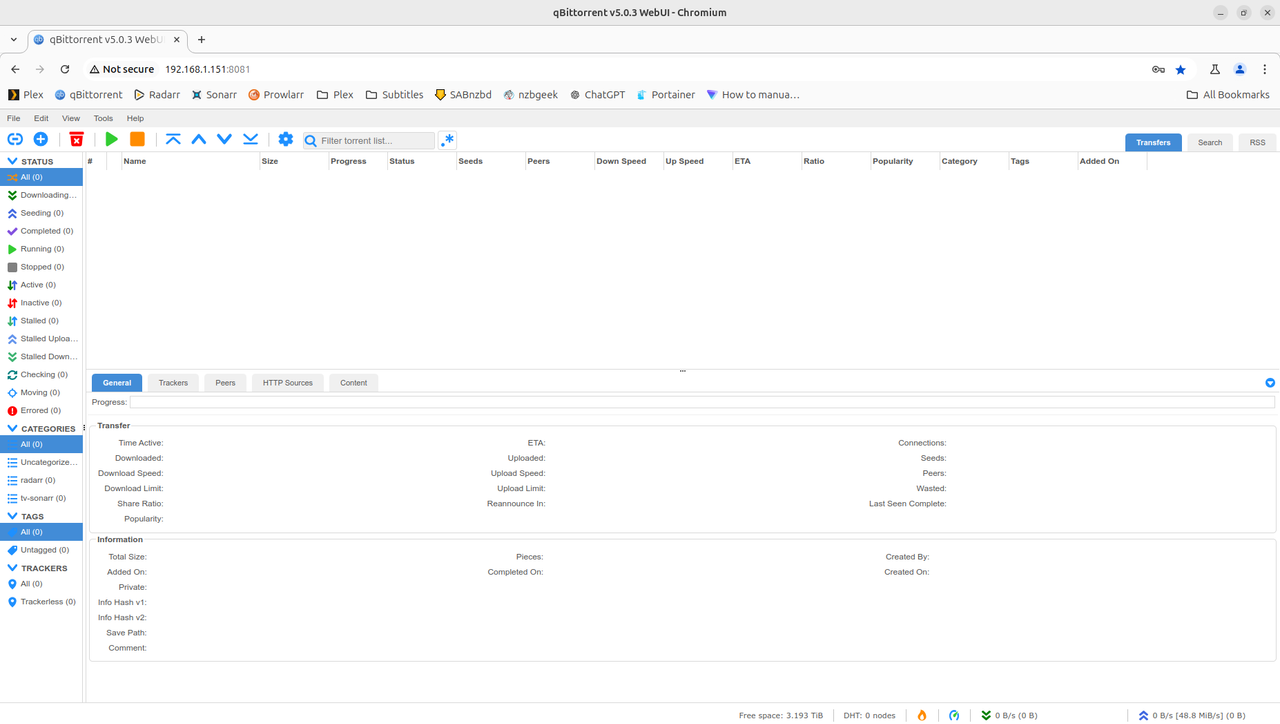Open the Peers properties tab

[x=226, y=383]
